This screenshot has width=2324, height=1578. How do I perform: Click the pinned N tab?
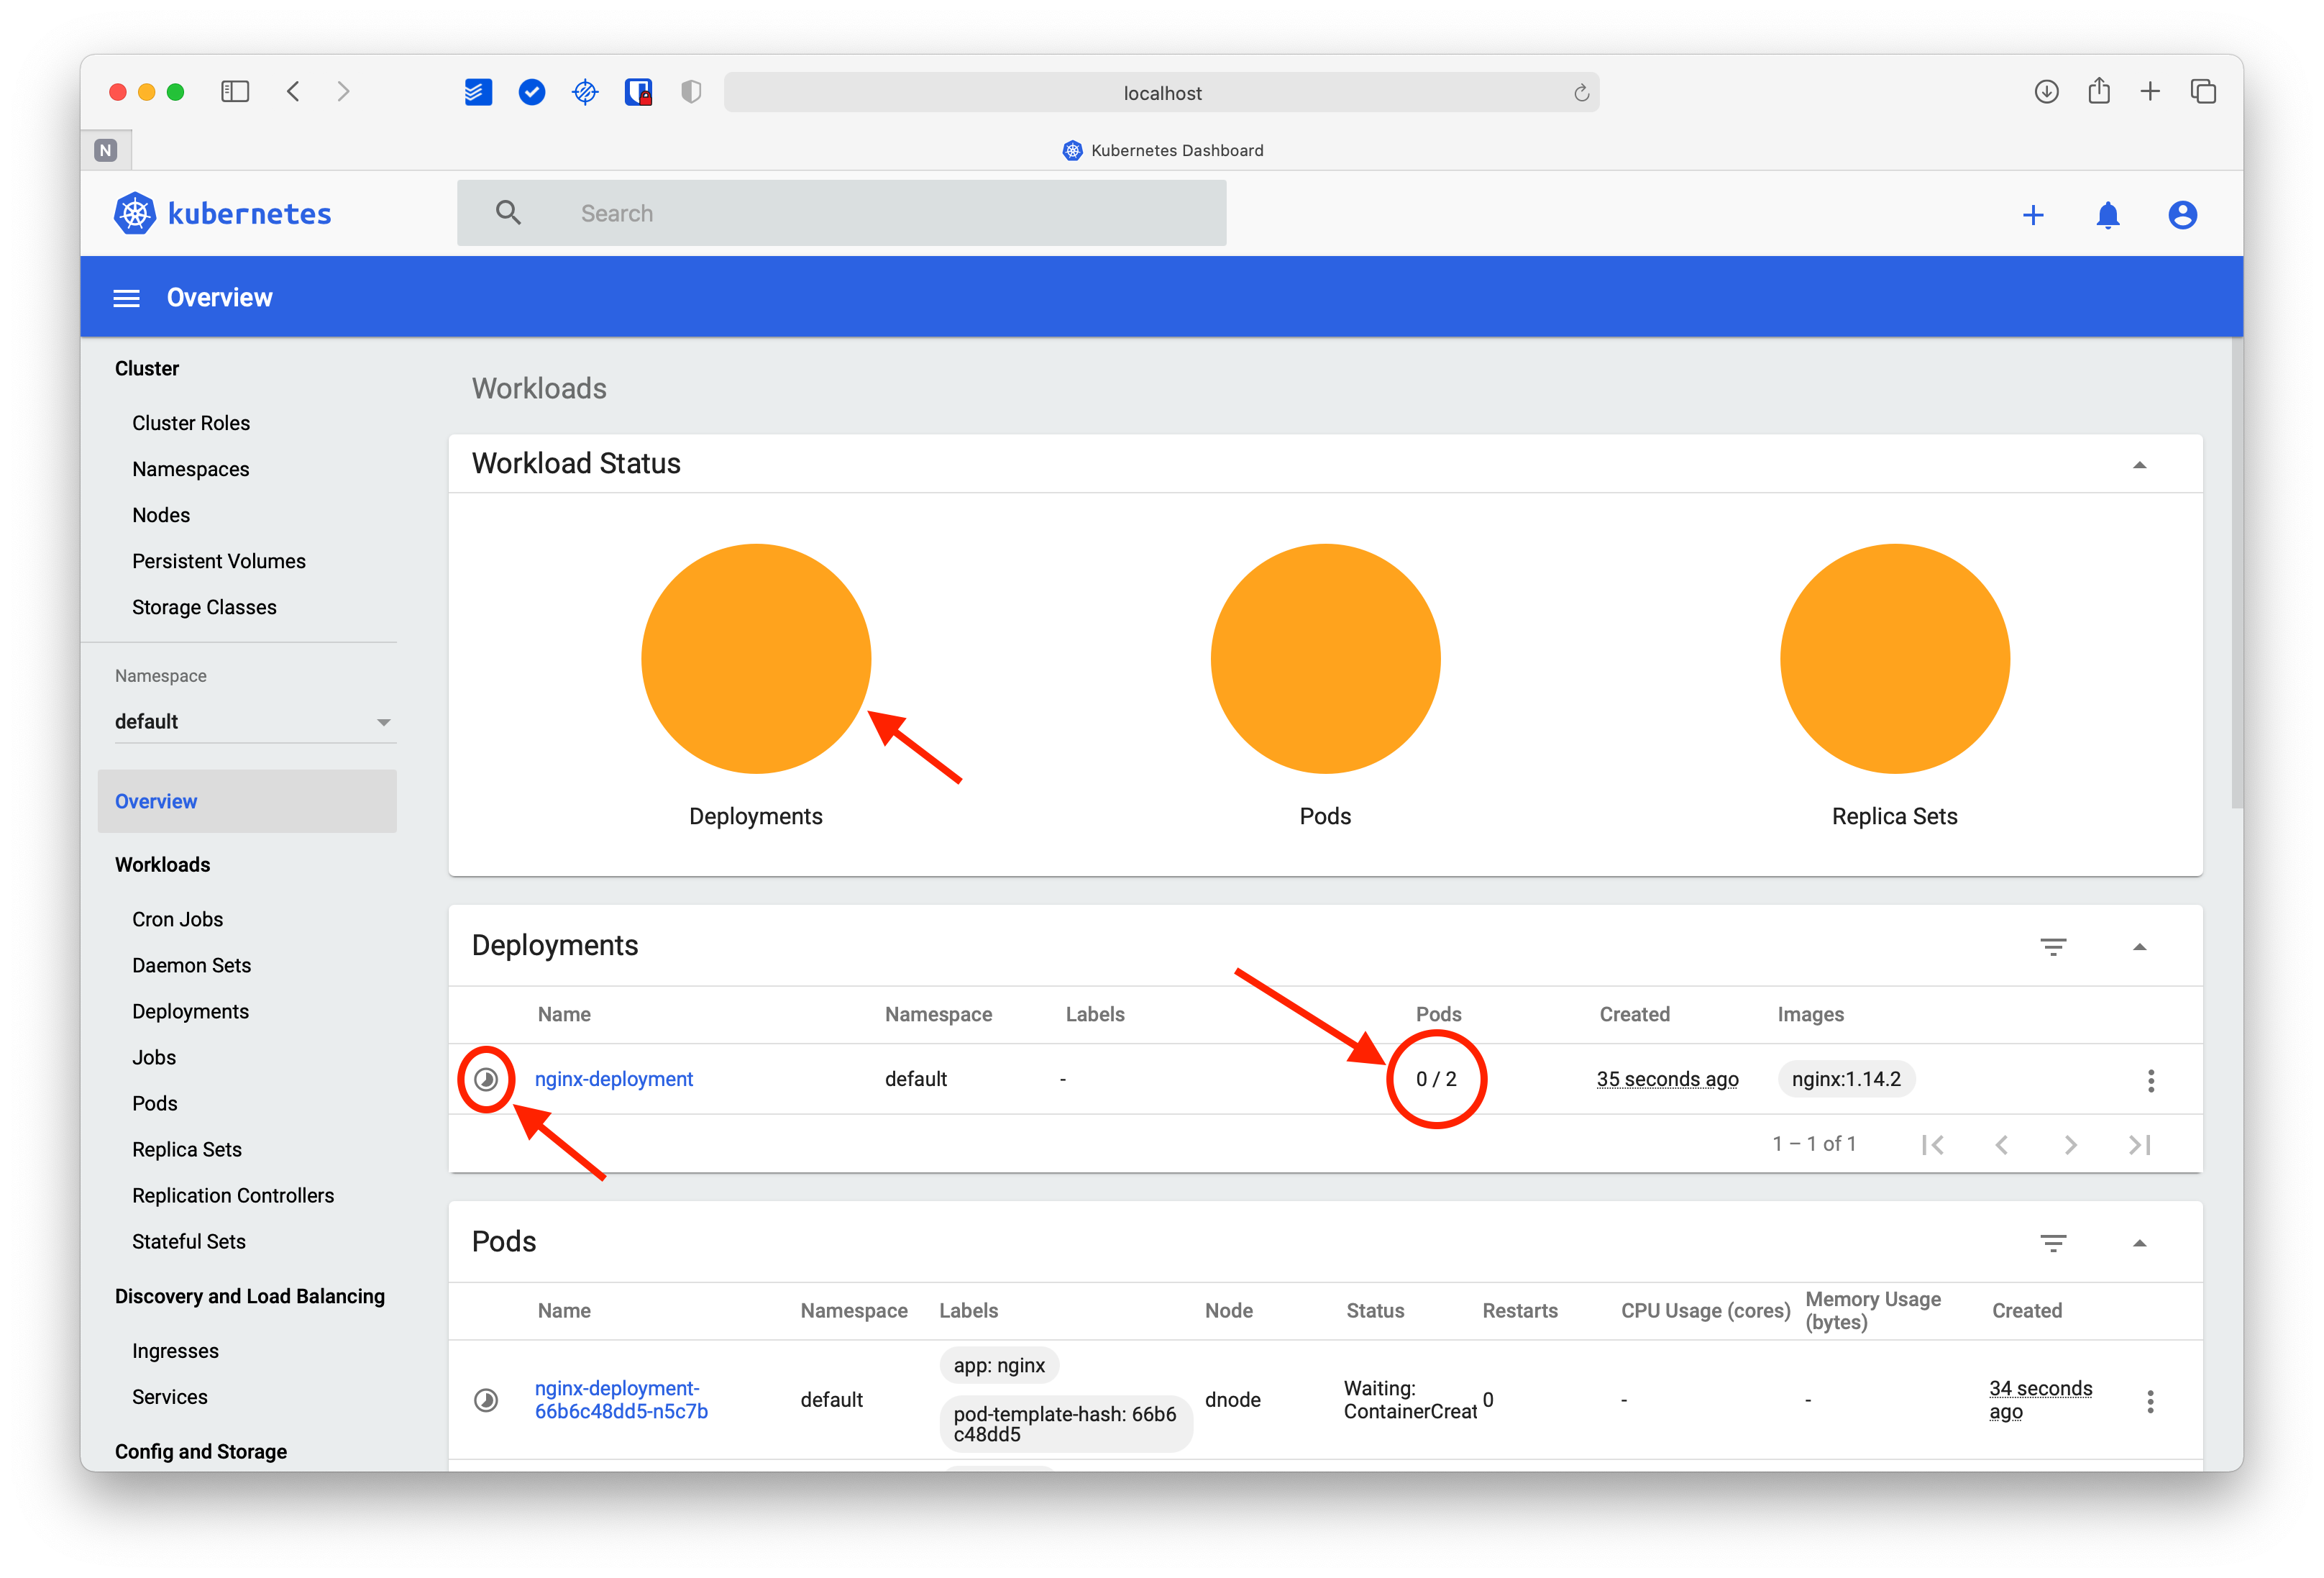(x=105, y=150)
